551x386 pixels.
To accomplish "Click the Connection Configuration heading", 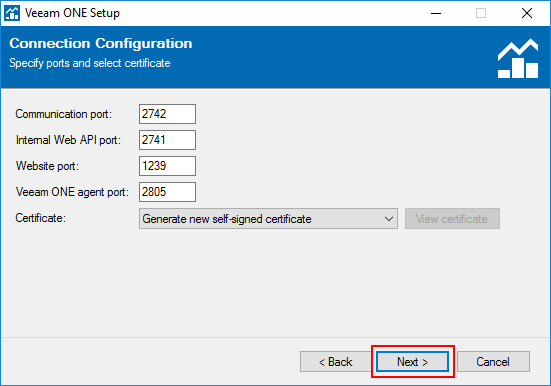I will pyautogui.click(x=101, y=44).
